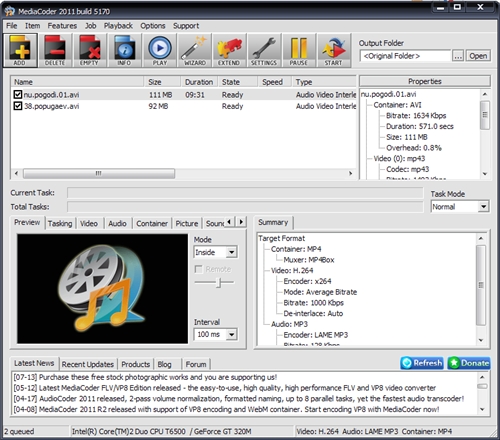Open the Features menu

[x=62, y=26]
